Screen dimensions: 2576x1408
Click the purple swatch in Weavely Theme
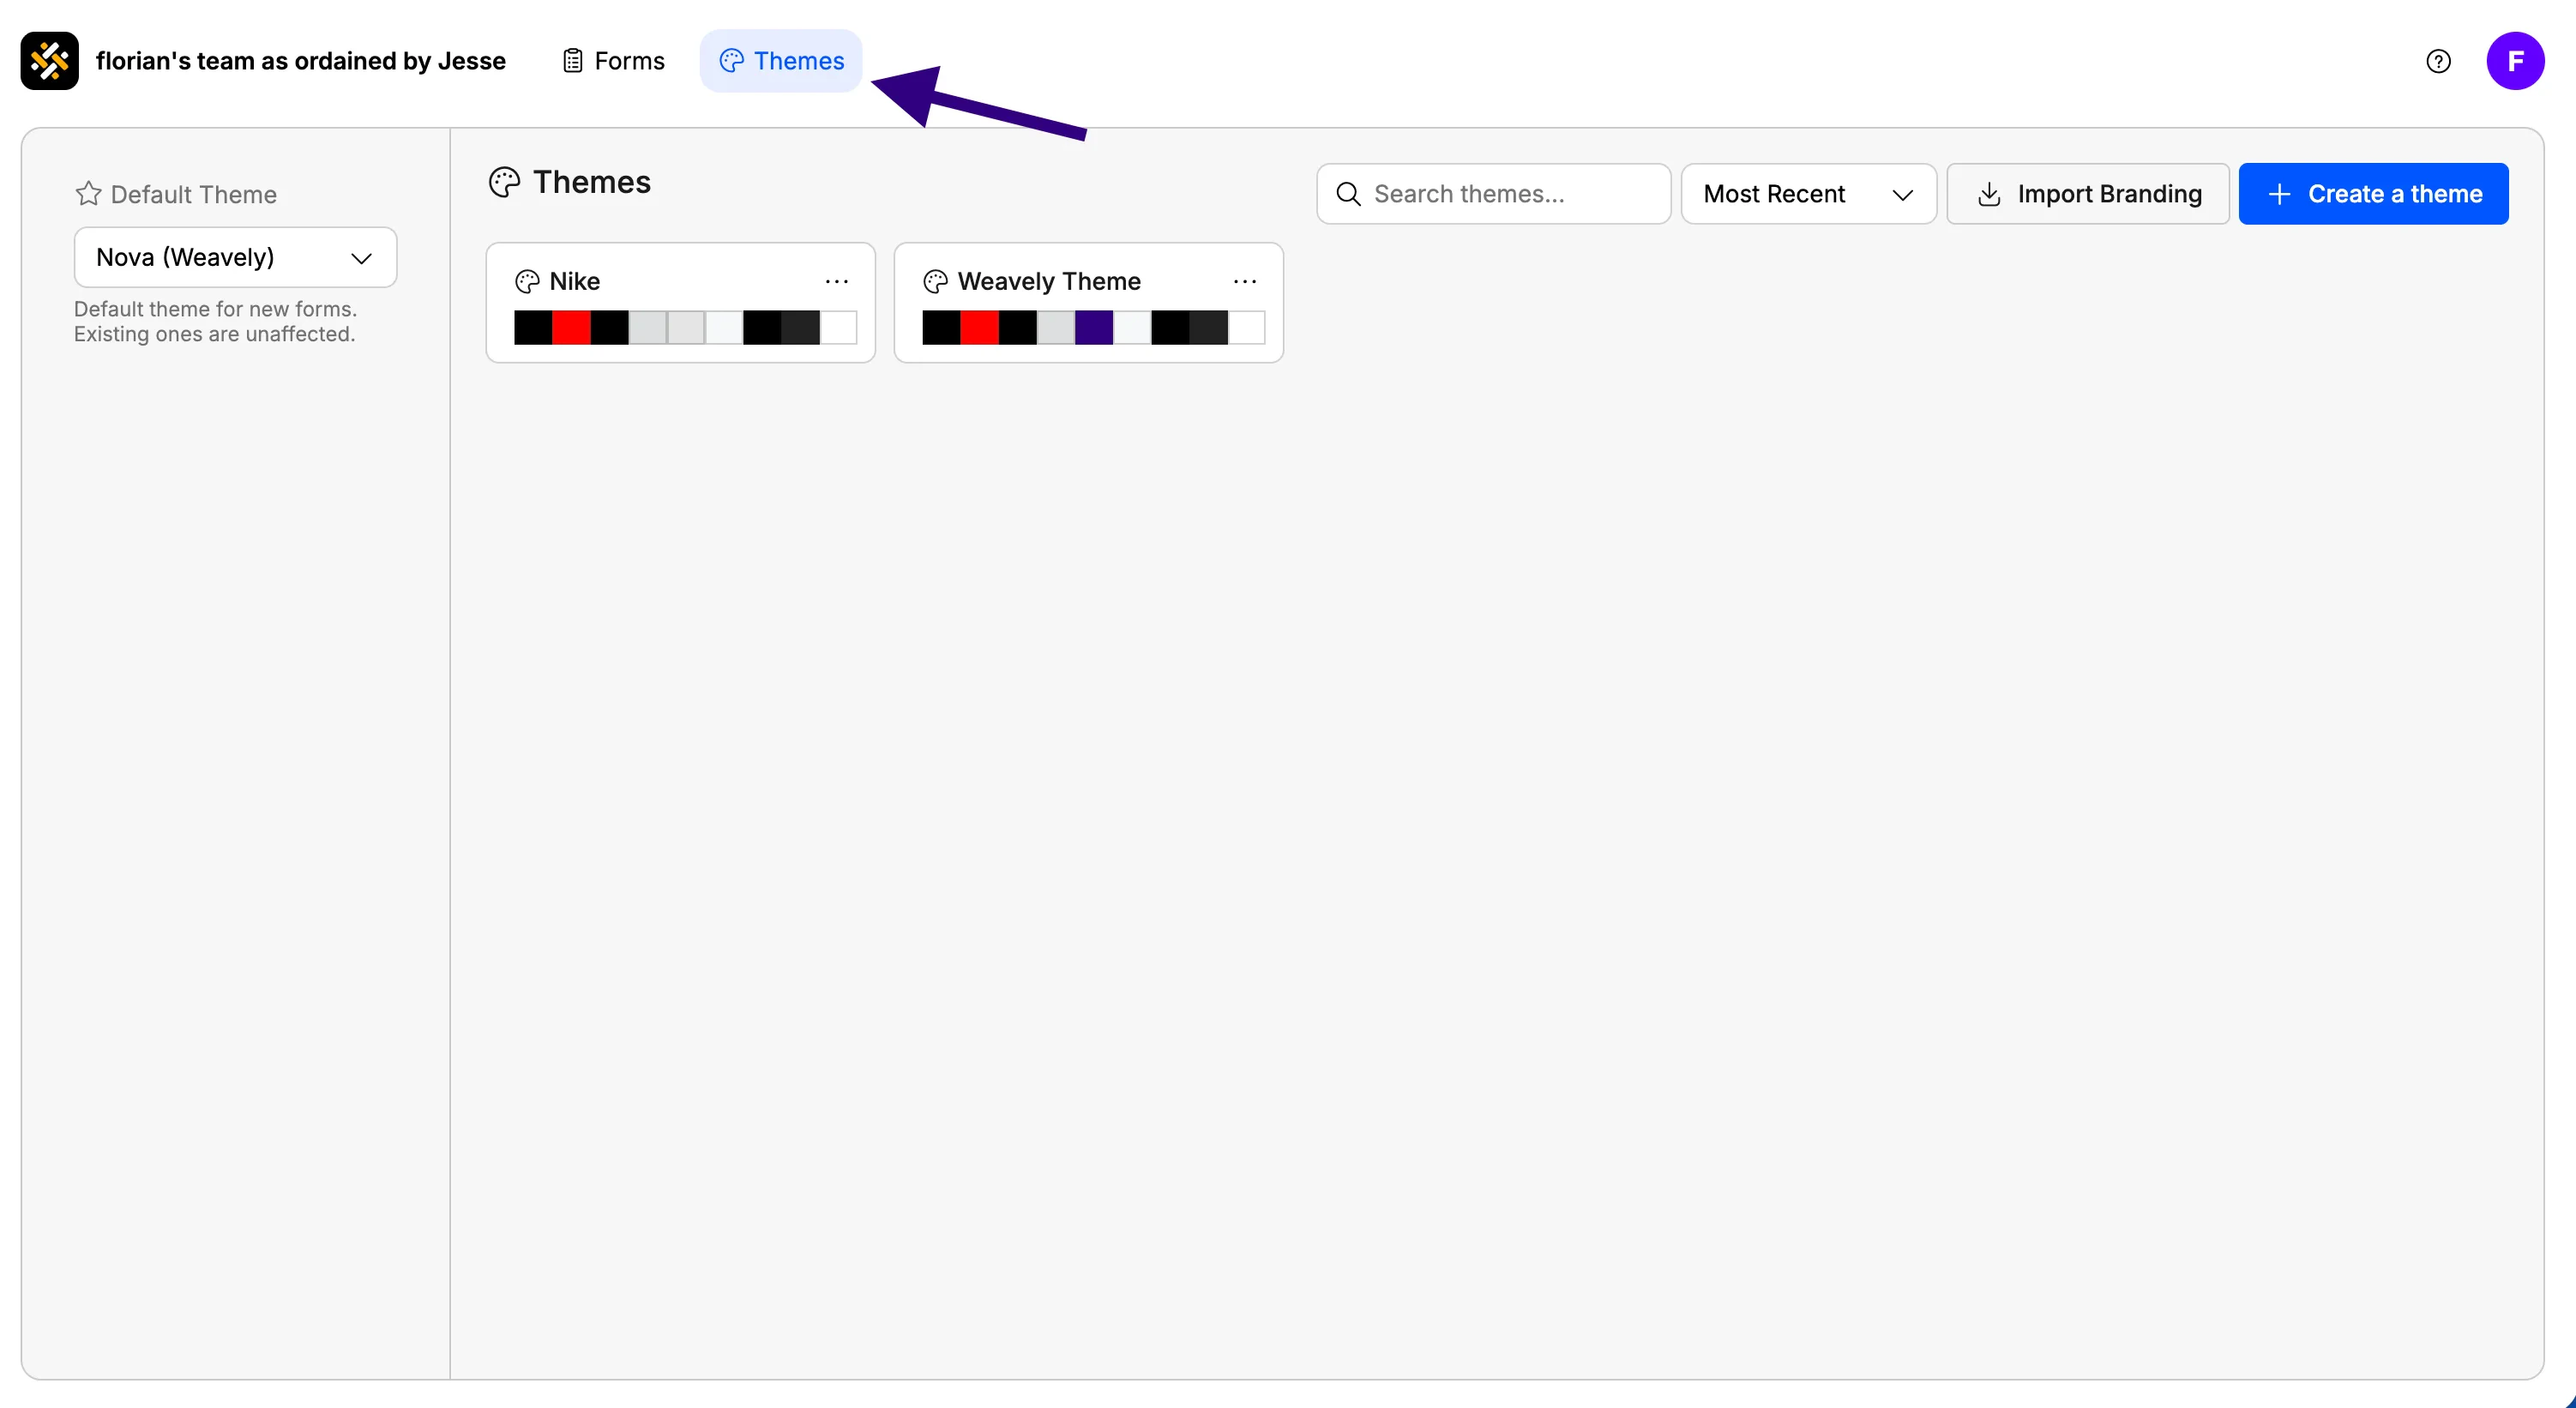pos(1093,327)
